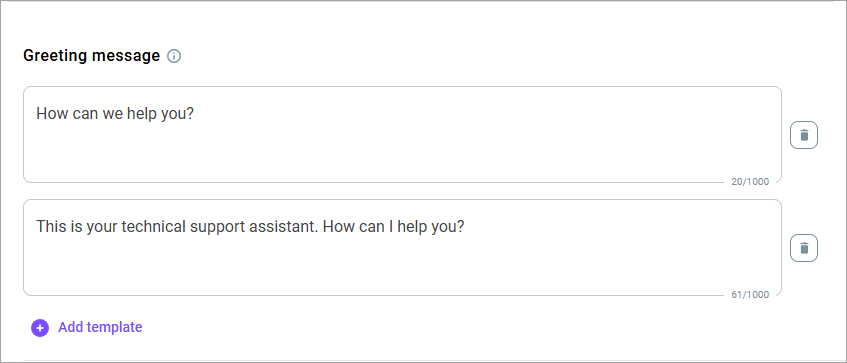Click 'This is your' at start of second greeting
This screenshot has width=847, height=363.
point(77,227)
